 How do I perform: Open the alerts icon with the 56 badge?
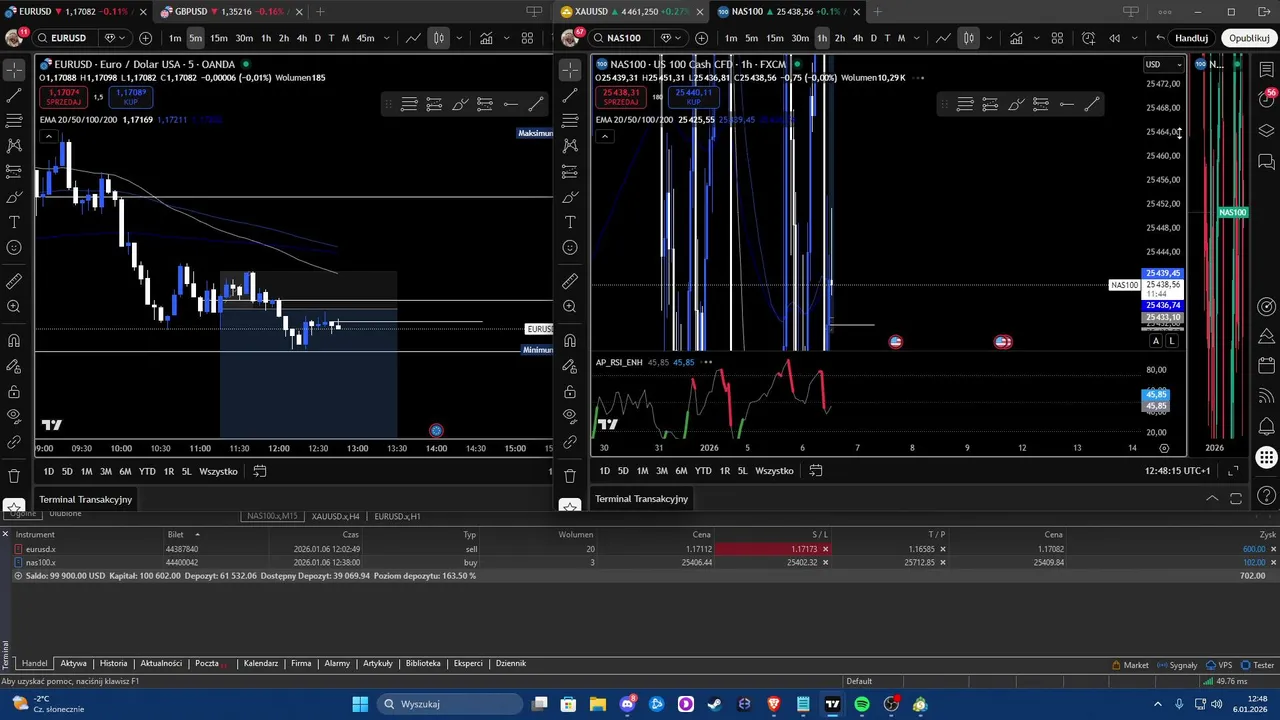coord(1266,98)
